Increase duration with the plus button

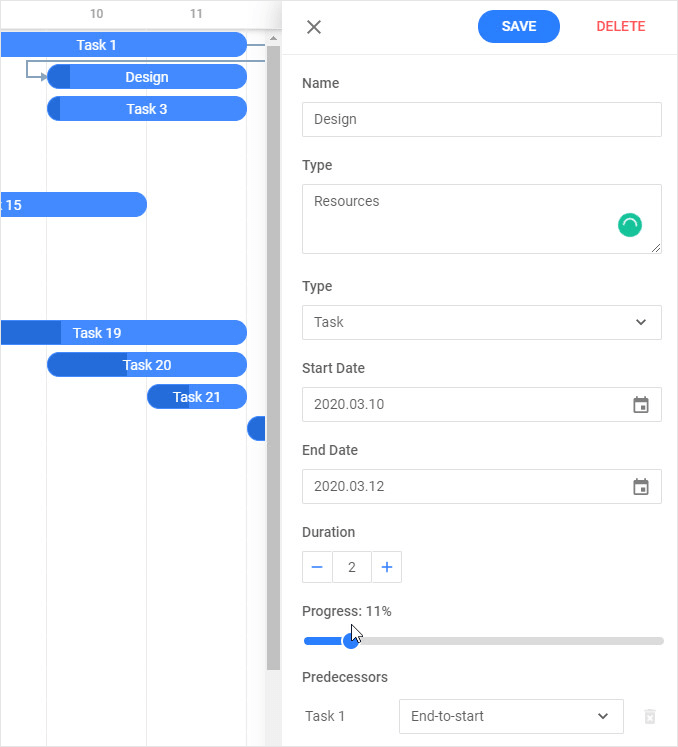point(386,567)
